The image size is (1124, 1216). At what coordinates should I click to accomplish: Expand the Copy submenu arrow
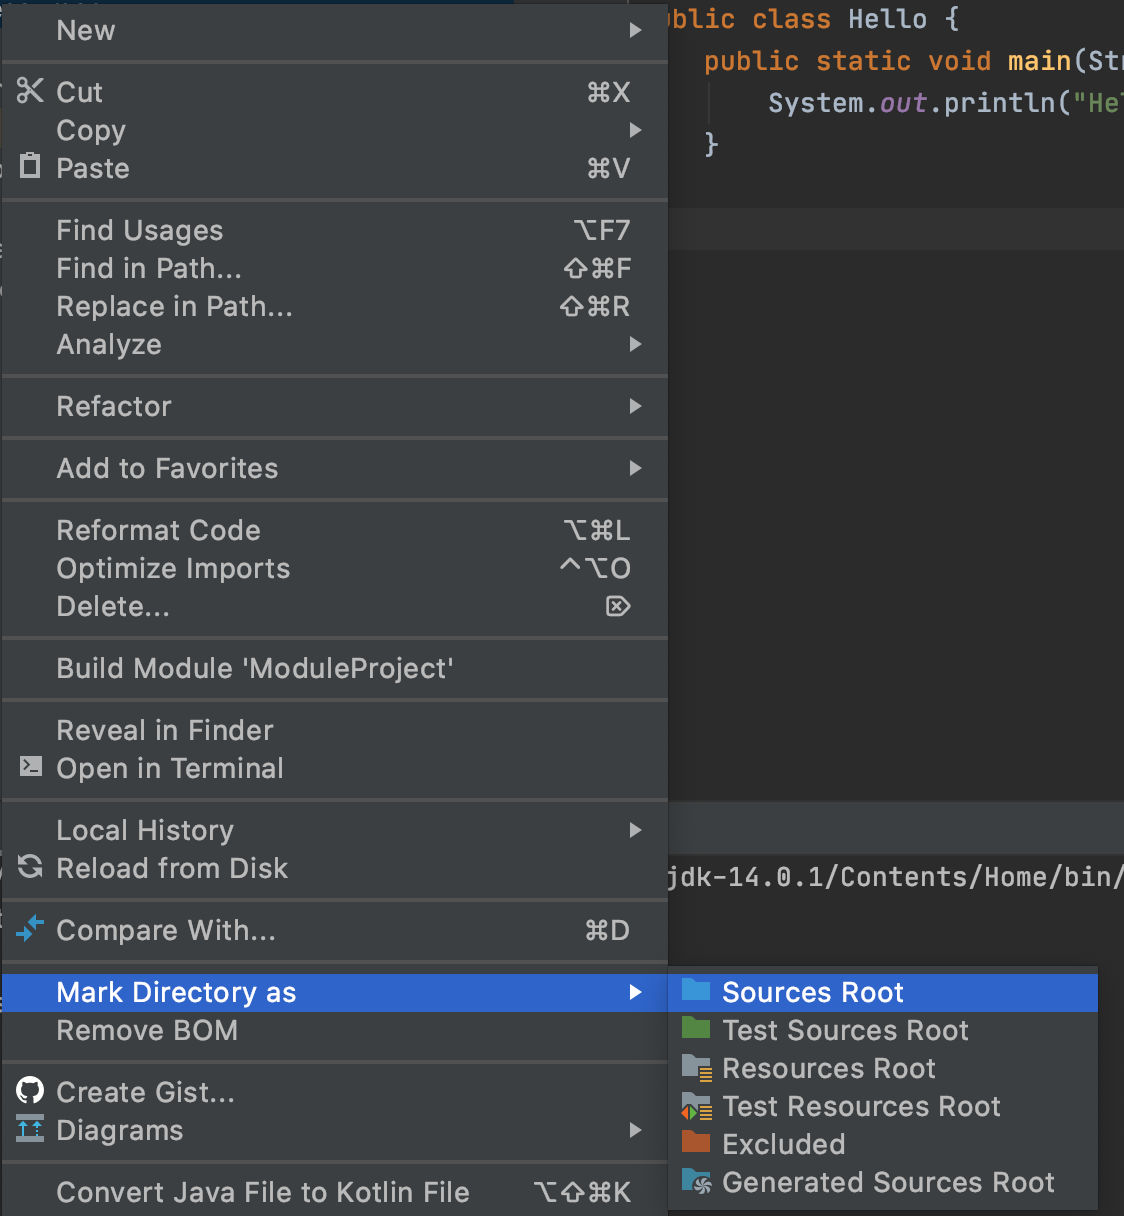pyautogui.click(x=635, y=130)
